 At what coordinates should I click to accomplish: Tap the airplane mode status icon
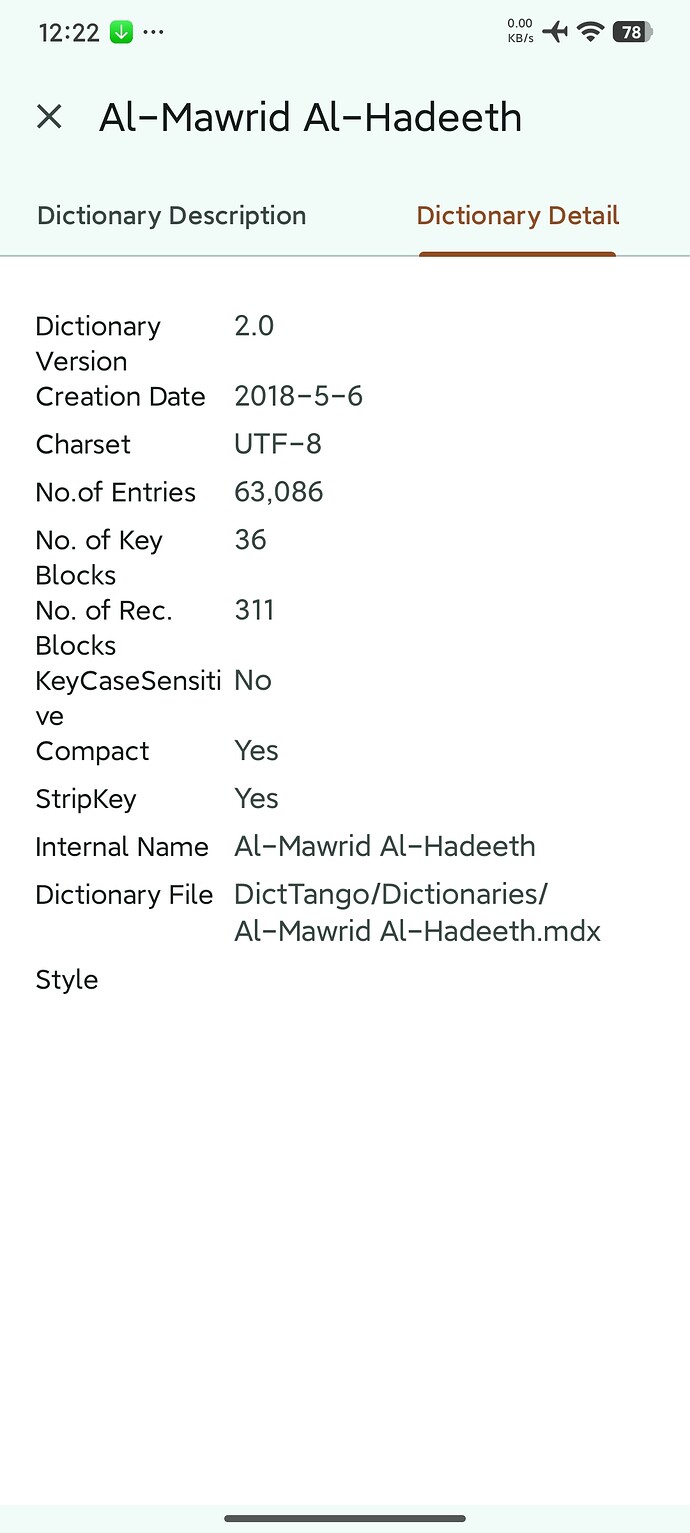pyautogui.click(x=555, y=31)
